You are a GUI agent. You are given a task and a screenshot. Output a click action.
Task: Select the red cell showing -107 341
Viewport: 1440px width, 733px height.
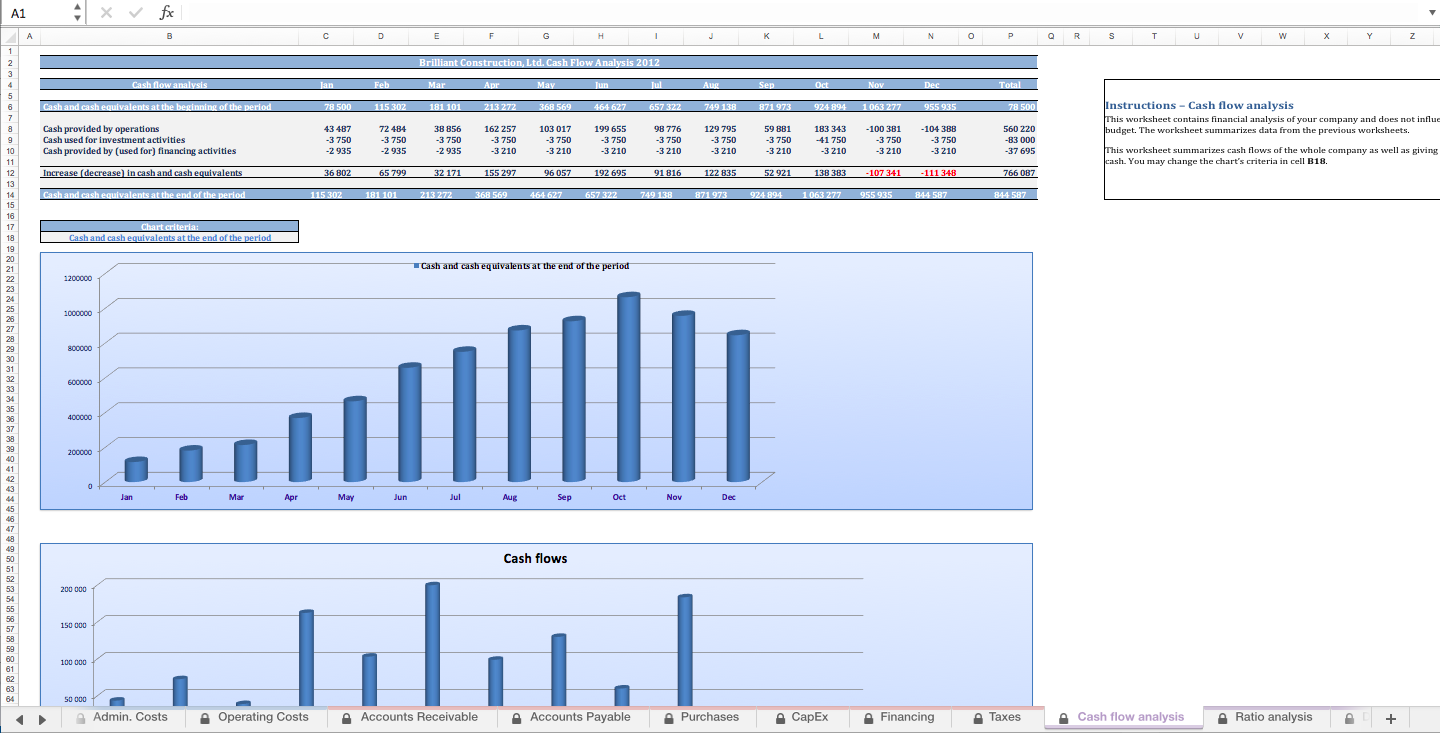[x=876, y=173]
